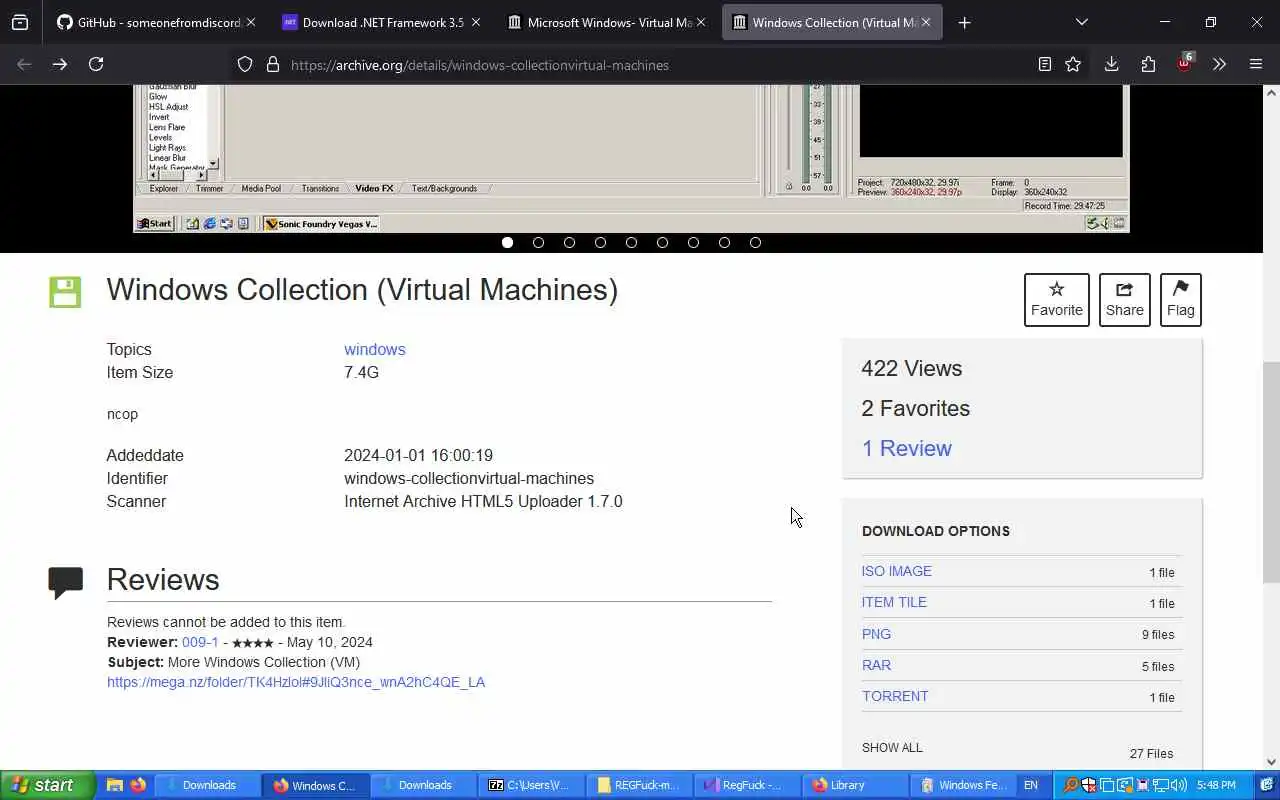The width and height of the screenshot is (1280, 800).
Task: Click the Vegas screenshot preview image
Action: point(631,158)
